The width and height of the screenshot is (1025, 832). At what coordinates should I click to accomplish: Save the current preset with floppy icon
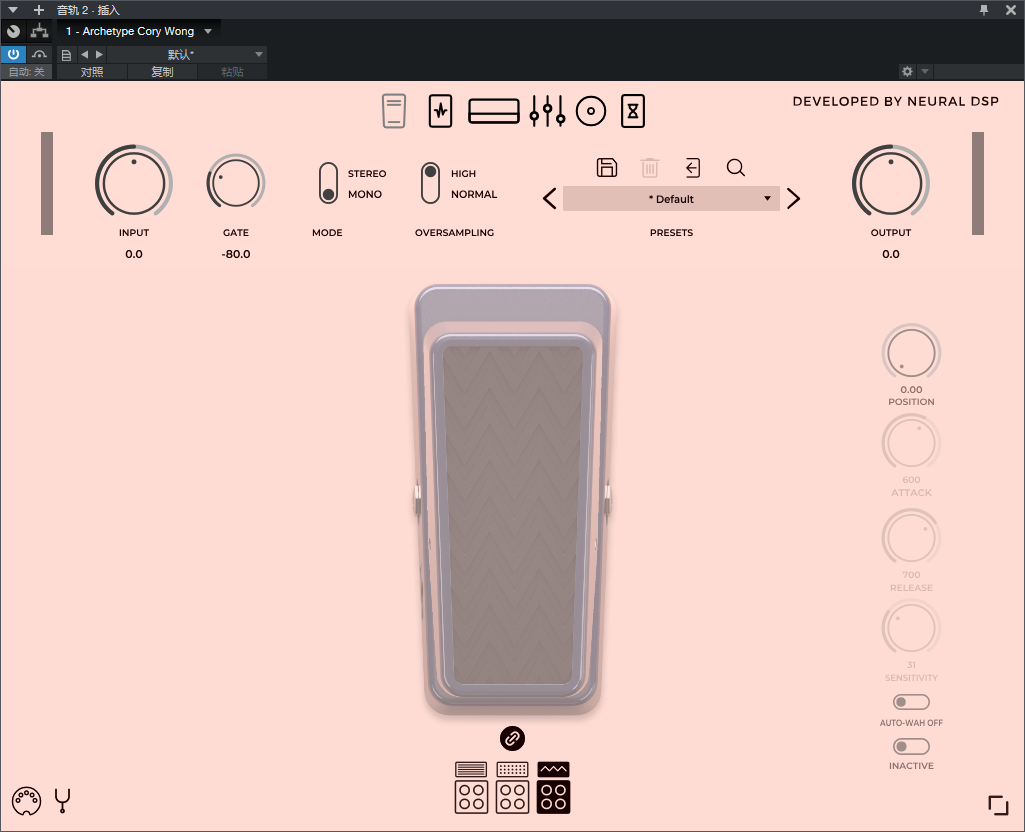click(607, 167)
